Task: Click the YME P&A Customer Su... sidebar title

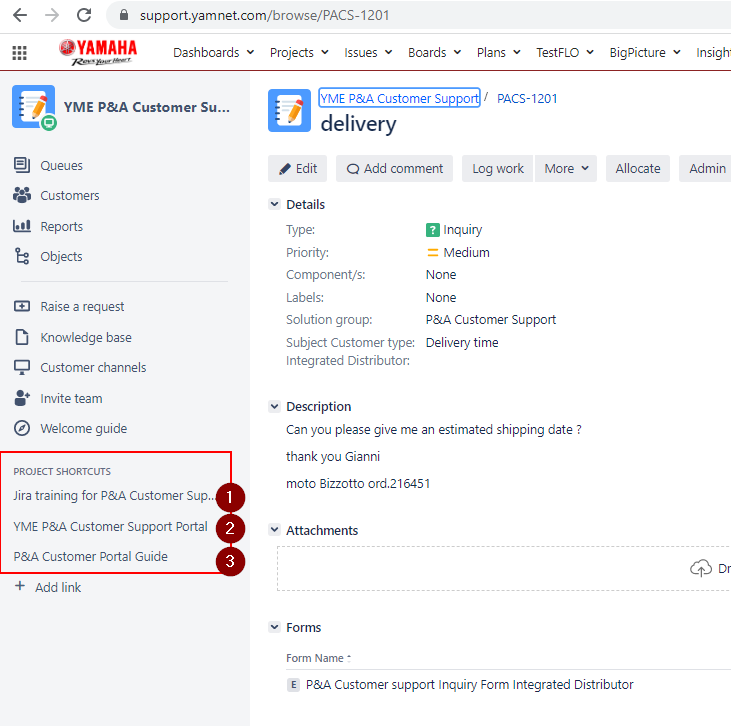Action: [147, 107]
